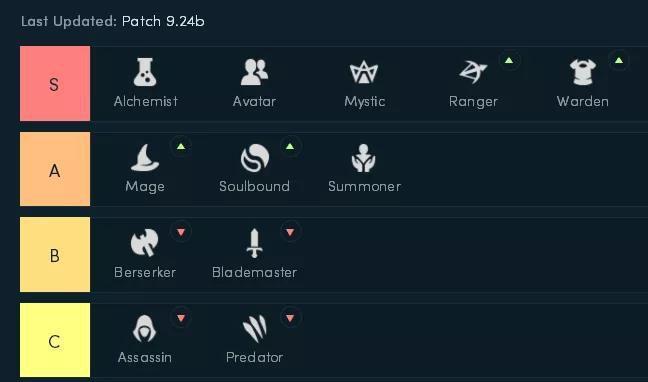Click the Soulbound swirl icon
Viewport: 648px width, 382px height.
tap(255, 158)
